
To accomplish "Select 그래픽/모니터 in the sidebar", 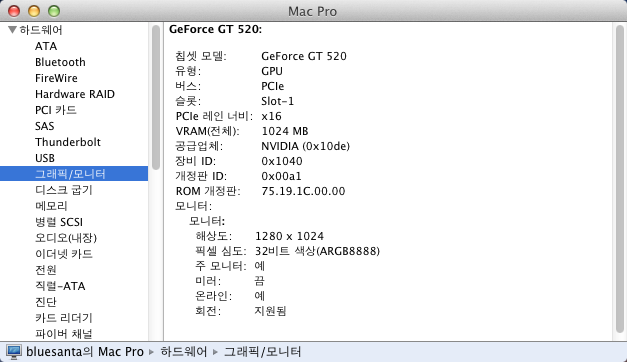I will click(74, 174).
